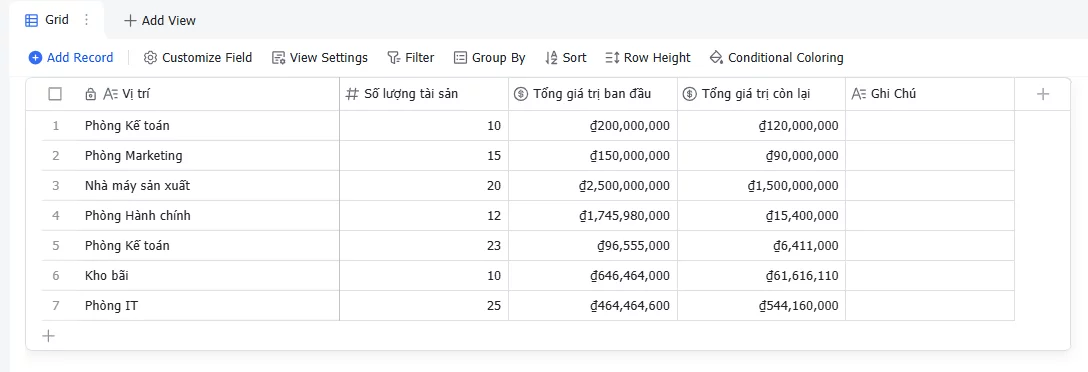Viewport: 1088px width, 372px height.
Task: Click empty Ghi Chú cell for Phòng Marketing
Action: tap(930, 155)
